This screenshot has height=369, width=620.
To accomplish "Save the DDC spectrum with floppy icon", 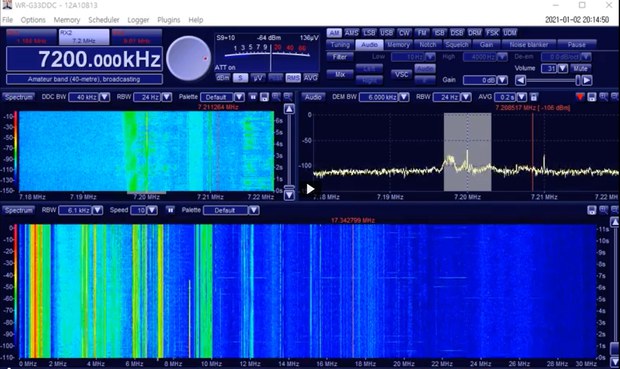I will pos(264,97).
